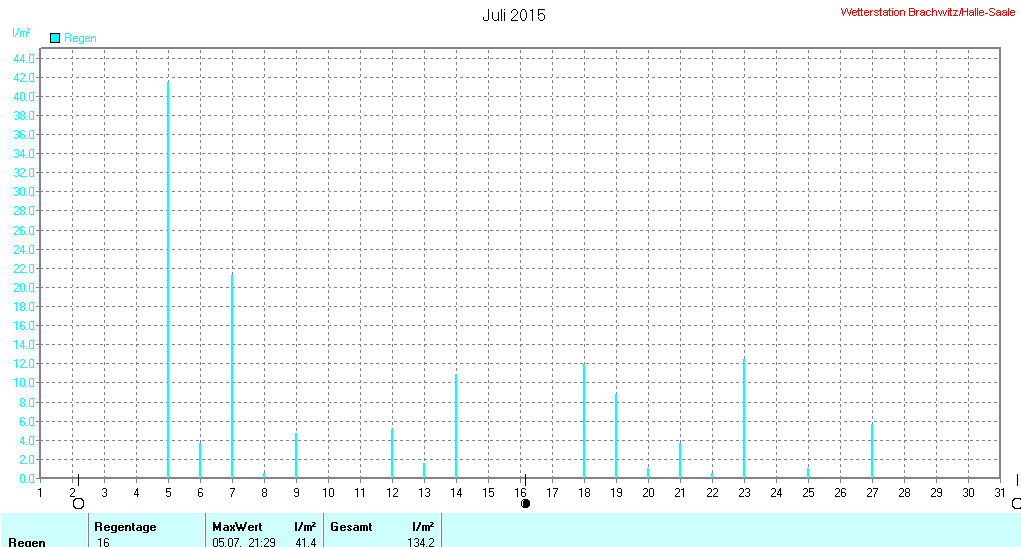
Task: Click the tallest rain bar on day 5
Action: point(168,280)
